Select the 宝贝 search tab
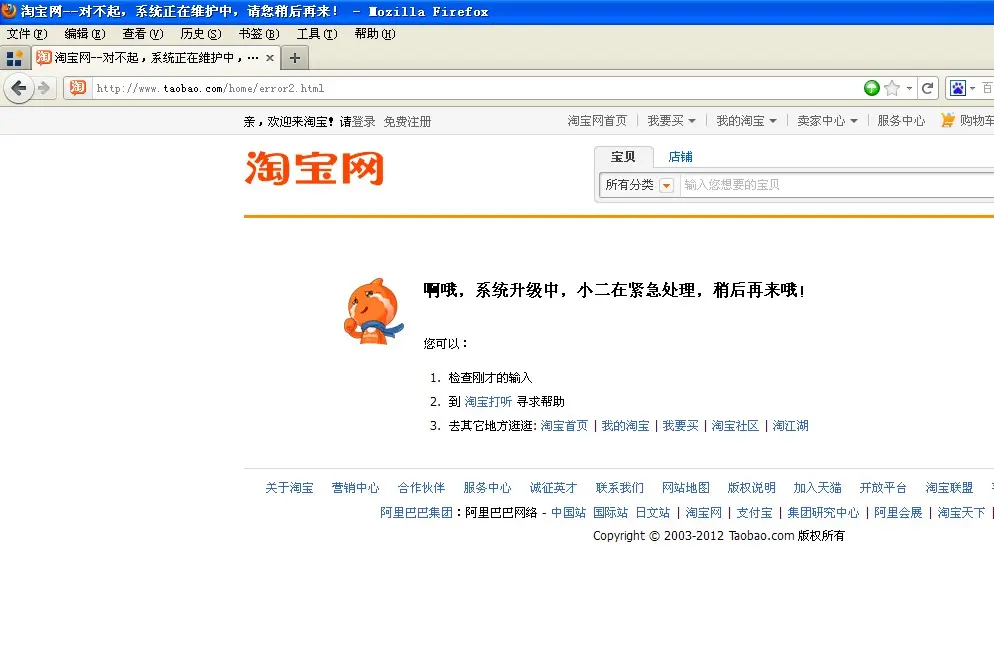The height and width of the screenshot is (654, 994). pos(623,157)
